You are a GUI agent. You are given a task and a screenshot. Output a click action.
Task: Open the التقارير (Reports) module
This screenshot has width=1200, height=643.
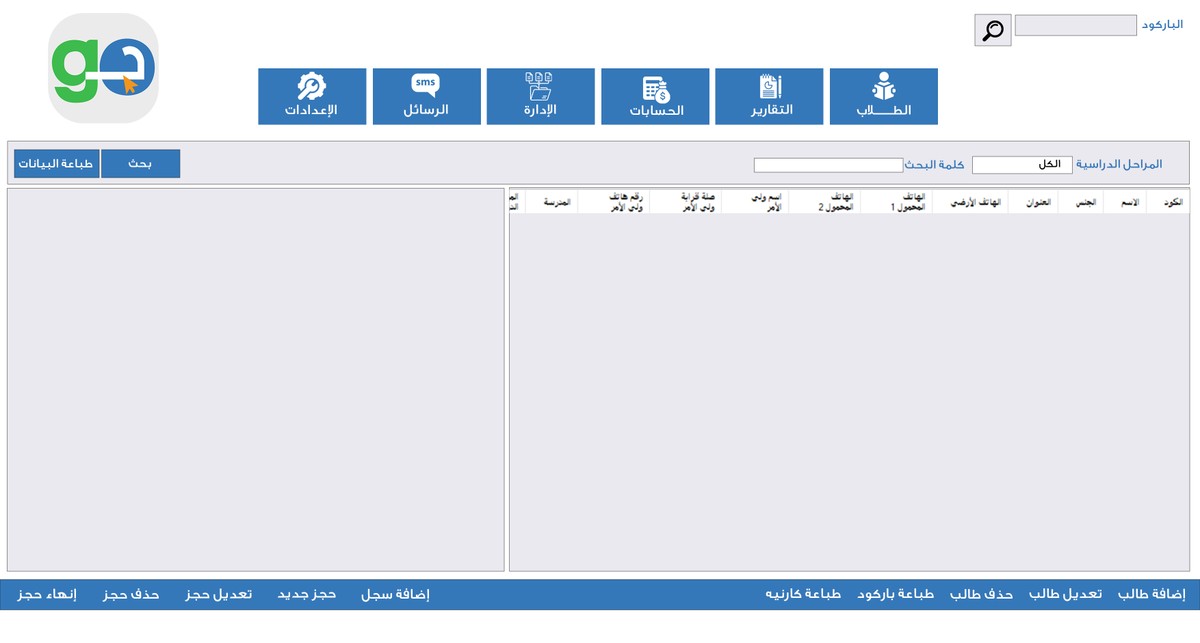[x=770, y=96]
